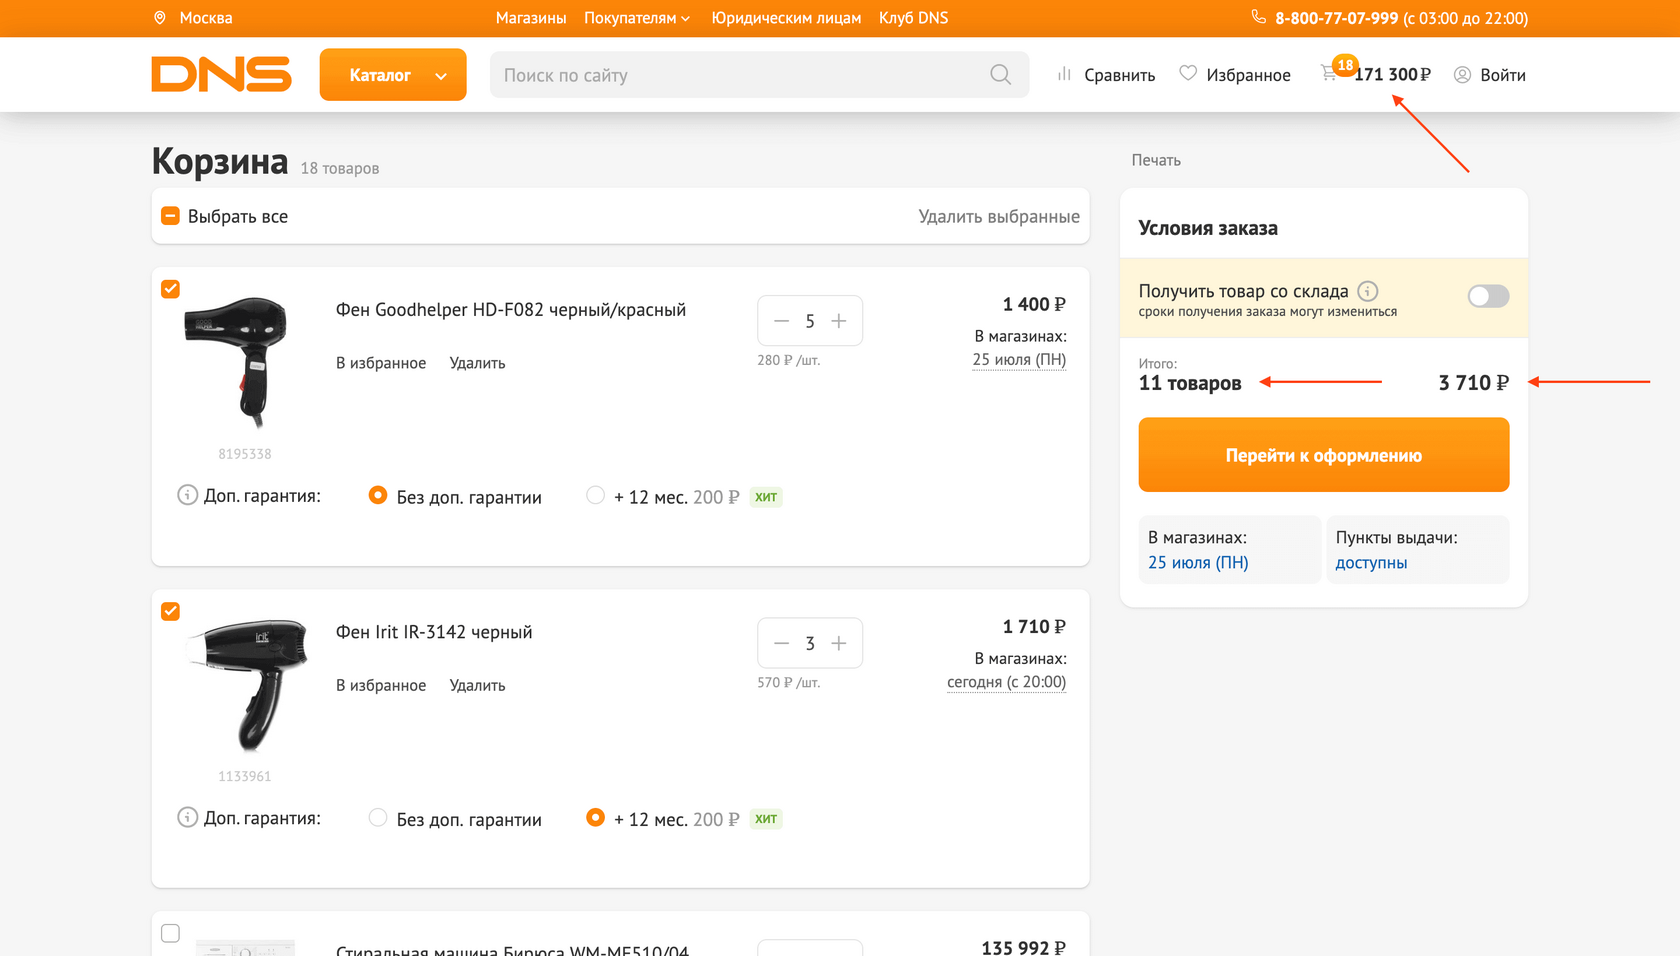Click the location pin icon near Москва
Image resolution: width=1680 pixels, height=956 pixels.
pyautogui.click(x=160, y=18)
